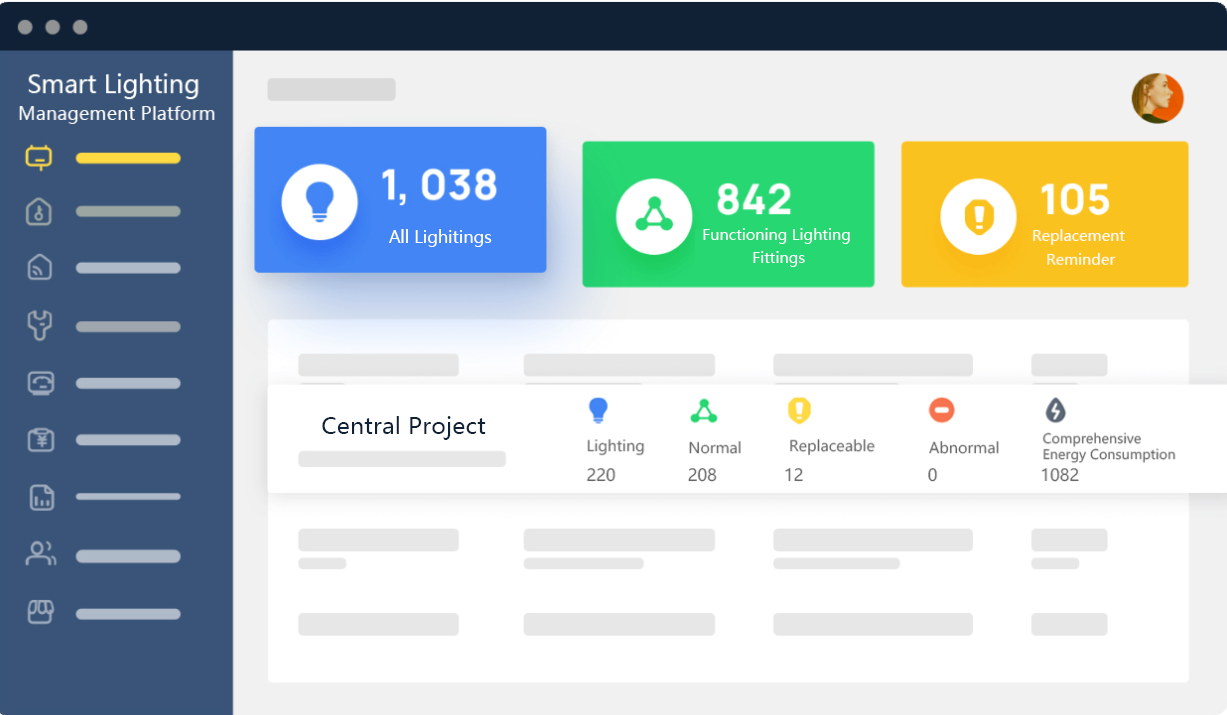Screen dimensions: 1227x715
Task: Click the blue Lighting bulb icon
Action: pyautogui.click(x=598, y=410)
